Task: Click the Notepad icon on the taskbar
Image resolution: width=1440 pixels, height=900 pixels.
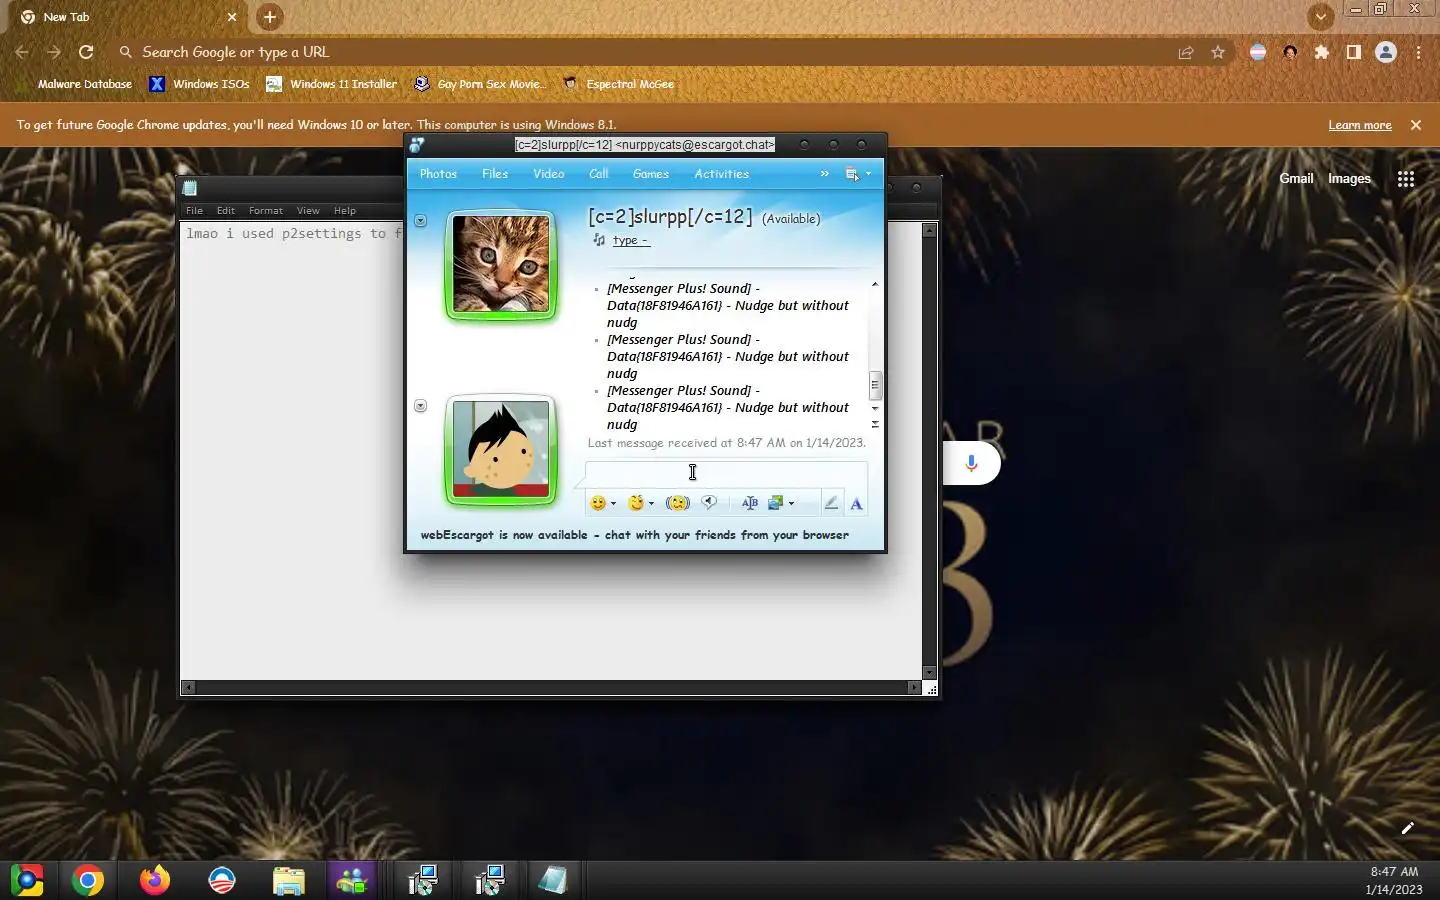Action: (553, 880)
